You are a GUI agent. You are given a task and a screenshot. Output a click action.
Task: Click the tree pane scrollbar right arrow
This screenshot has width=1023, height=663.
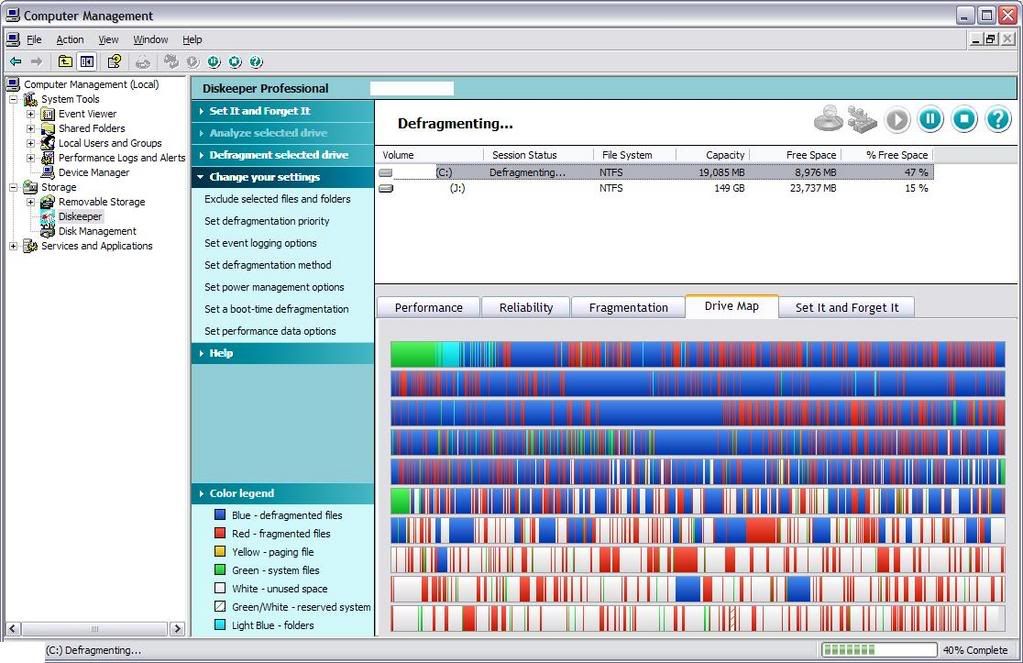(177, 629)
